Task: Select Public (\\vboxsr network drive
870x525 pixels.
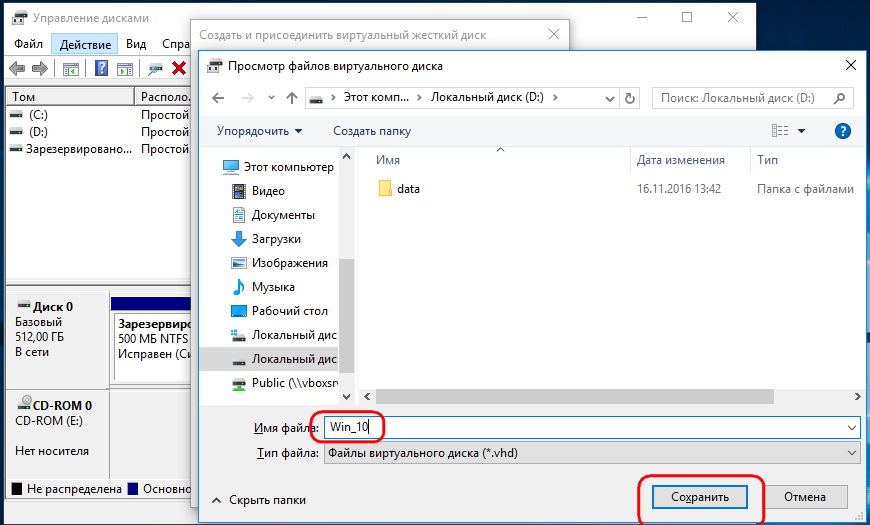Action: (284, 383)
